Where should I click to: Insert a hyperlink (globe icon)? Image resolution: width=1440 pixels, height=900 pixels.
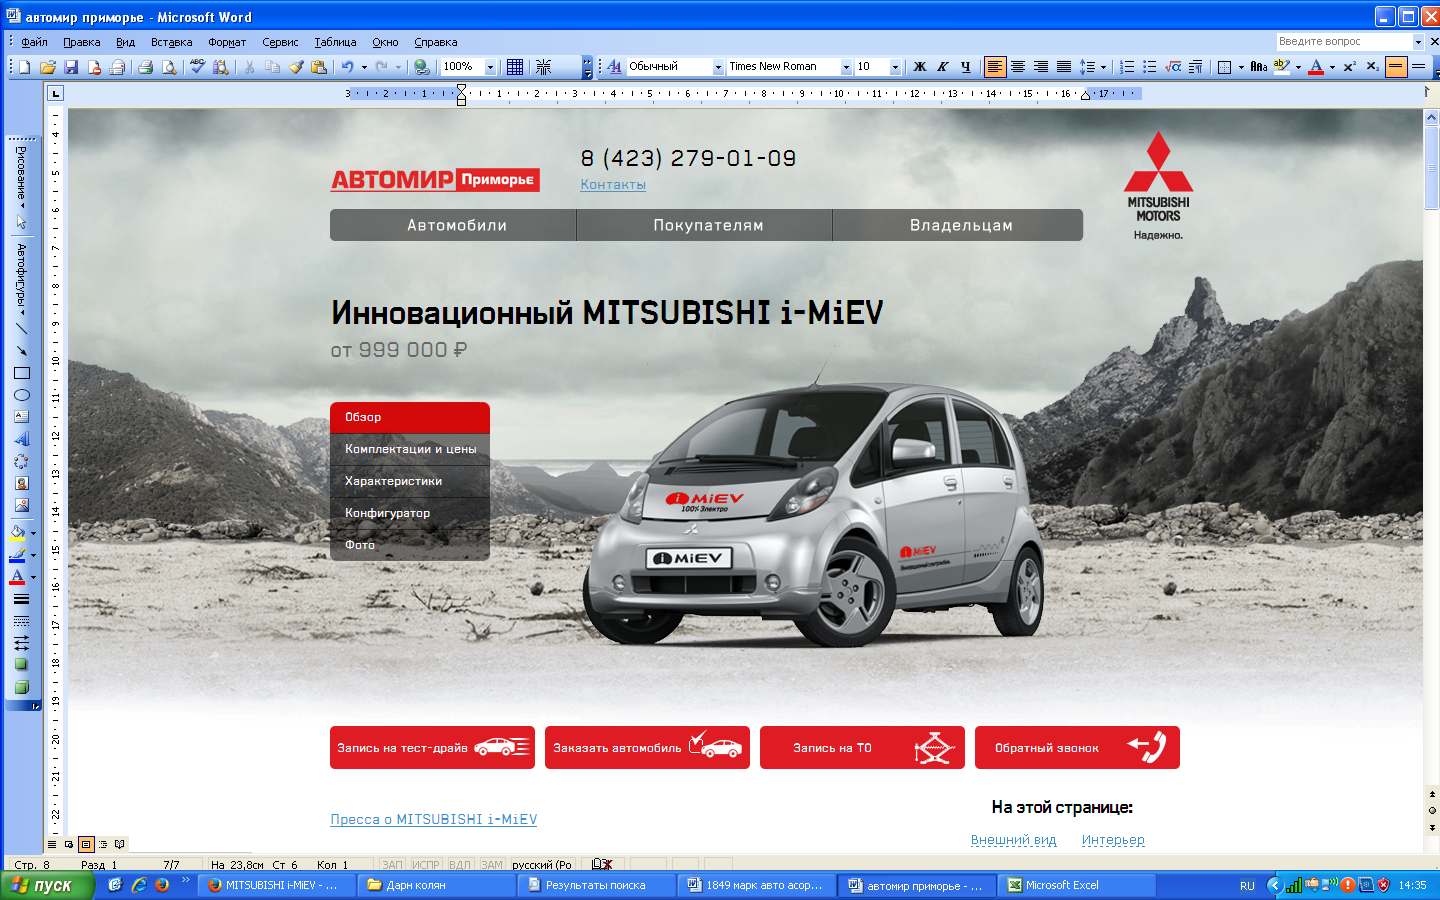(422, 67)
